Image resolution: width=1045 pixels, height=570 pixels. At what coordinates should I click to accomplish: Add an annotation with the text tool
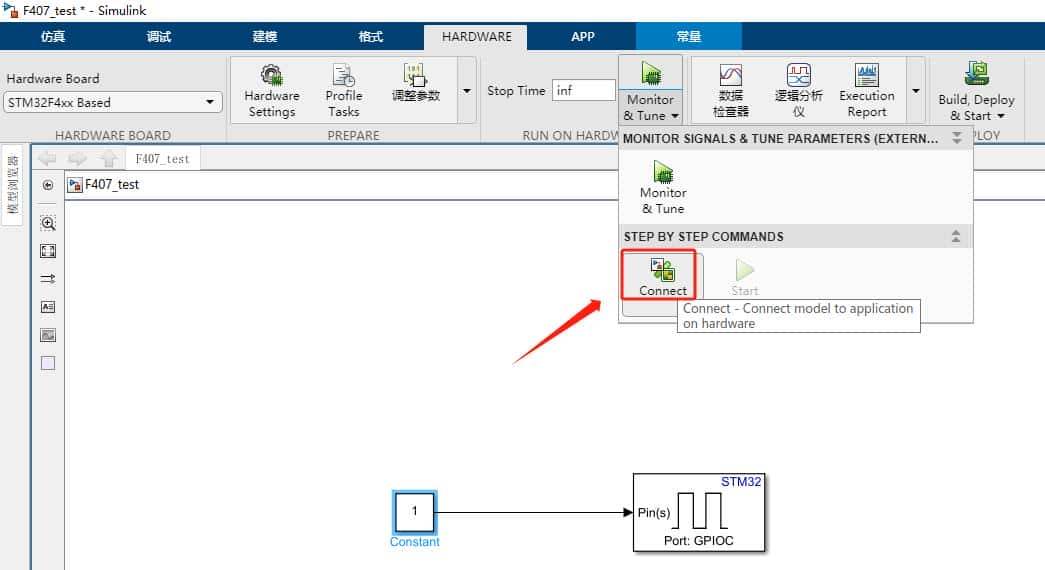(x=48, y=307)
